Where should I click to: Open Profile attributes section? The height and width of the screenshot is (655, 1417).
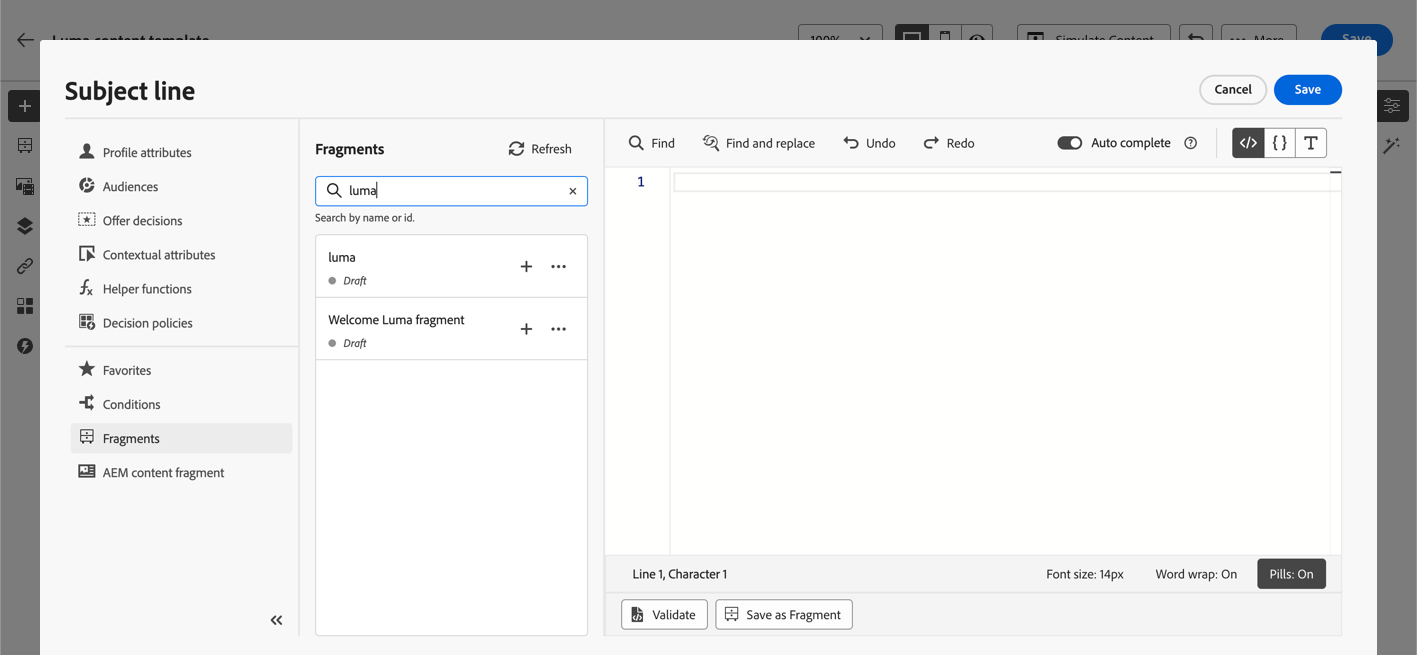point(147,153)
